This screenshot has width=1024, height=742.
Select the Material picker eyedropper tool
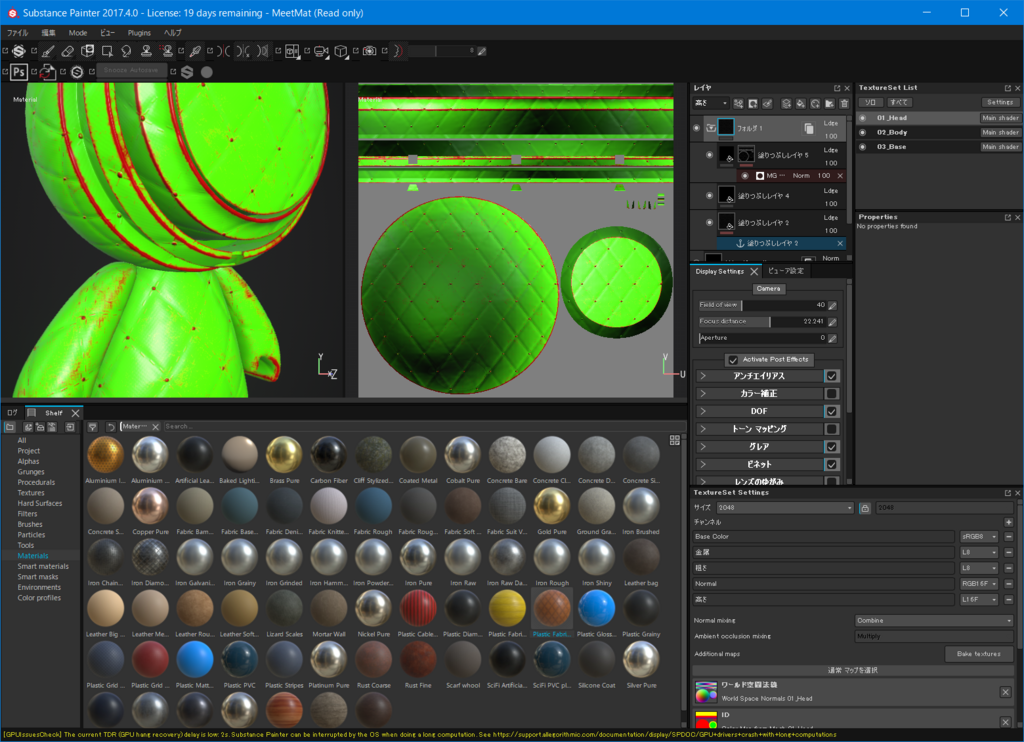[195, 51]
